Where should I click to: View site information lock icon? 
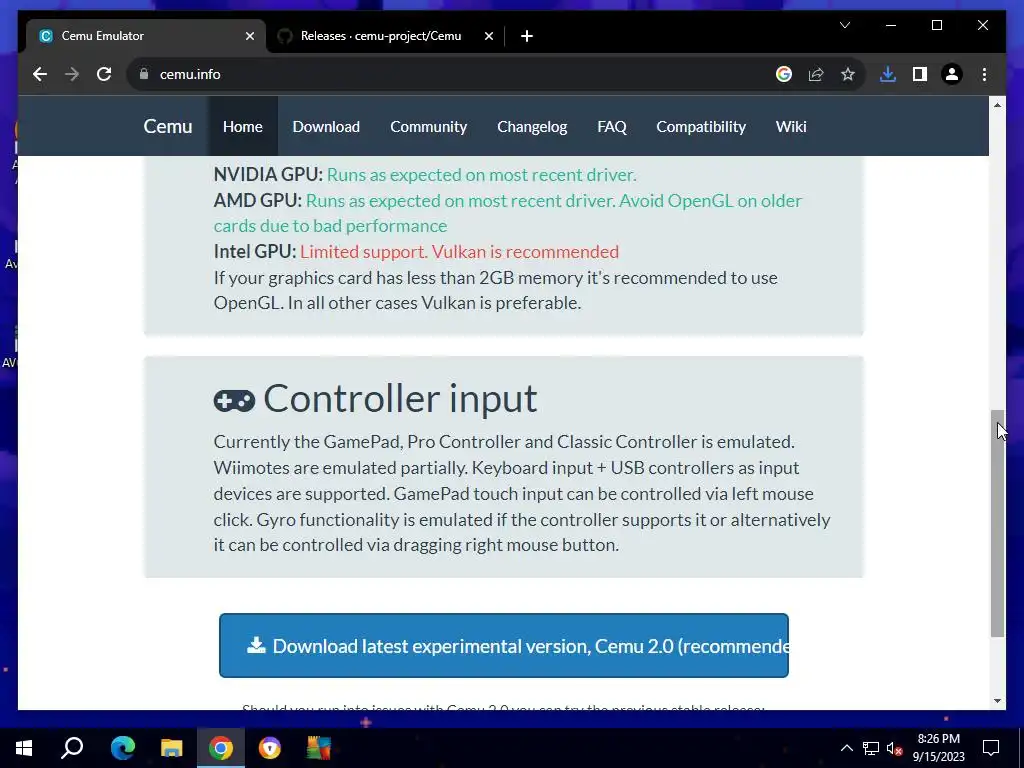point(144,74)
